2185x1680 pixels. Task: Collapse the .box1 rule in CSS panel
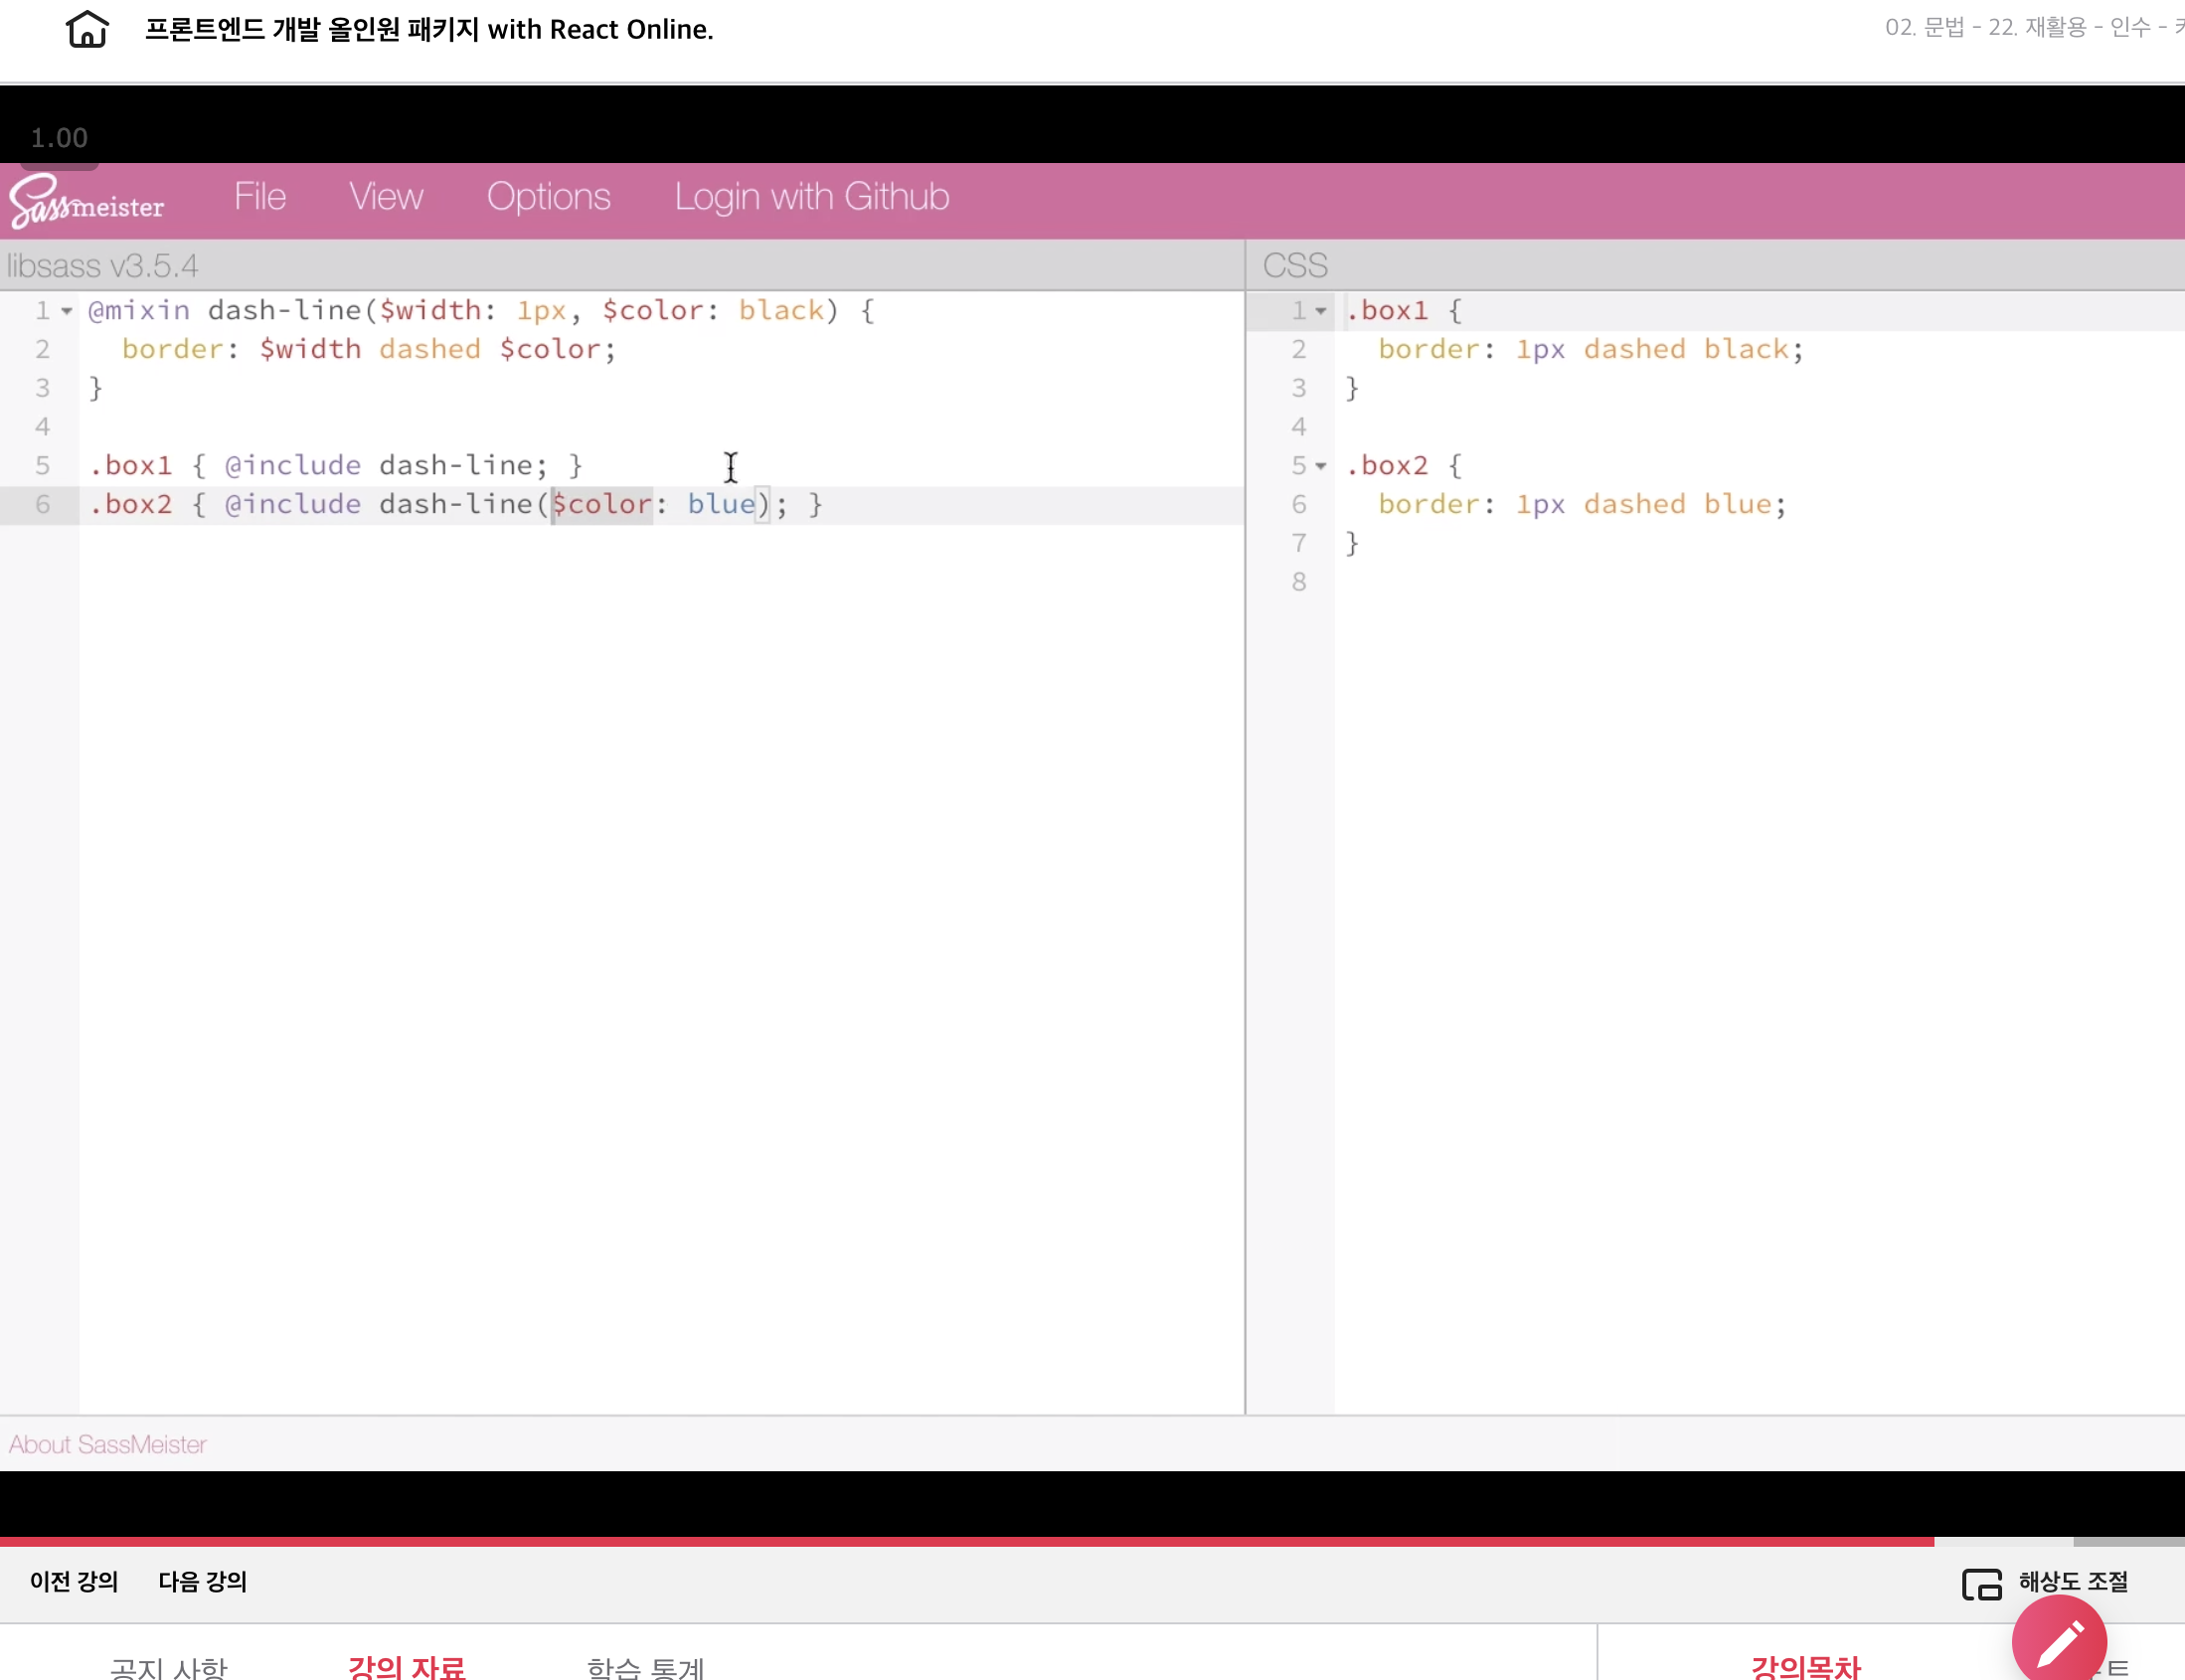1321,312
